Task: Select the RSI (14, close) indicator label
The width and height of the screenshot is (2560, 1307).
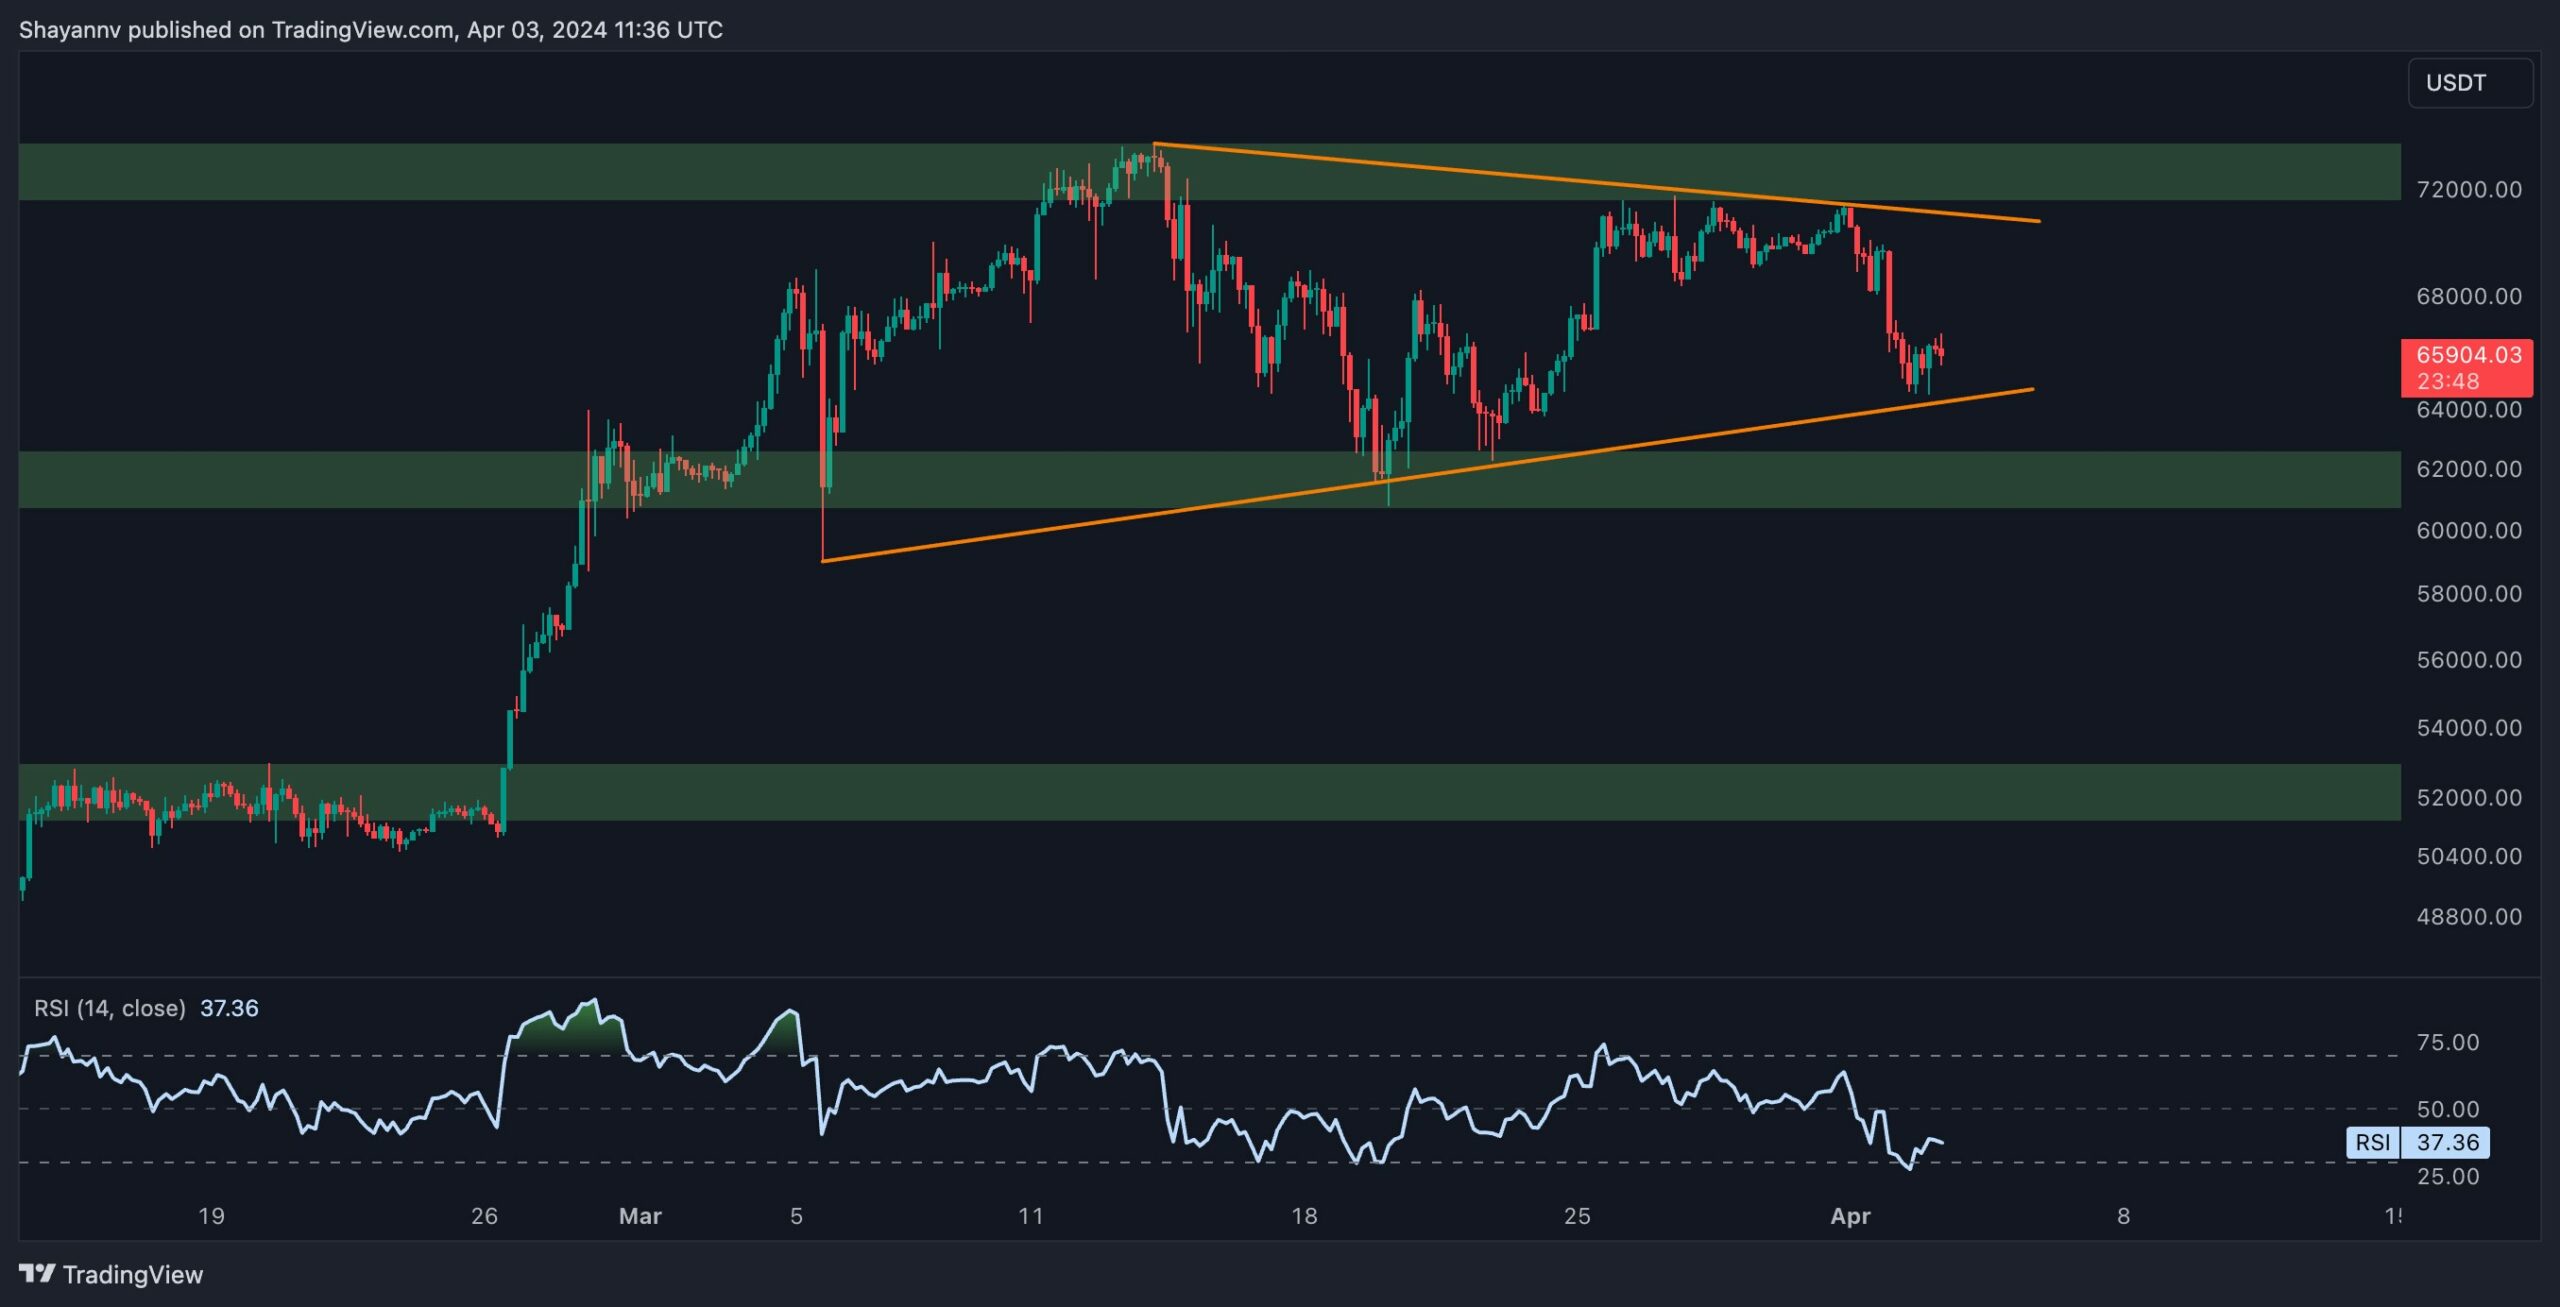Action: point(110,1008)
